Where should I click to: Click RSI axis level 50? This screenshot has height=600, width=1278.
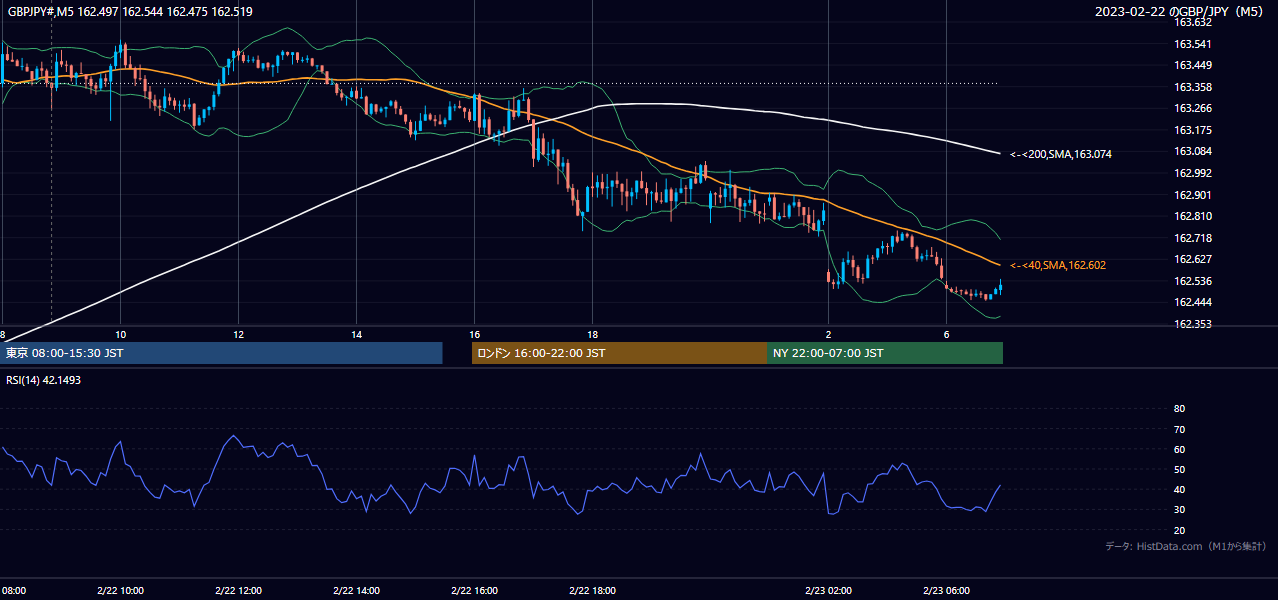(1179, 470)
